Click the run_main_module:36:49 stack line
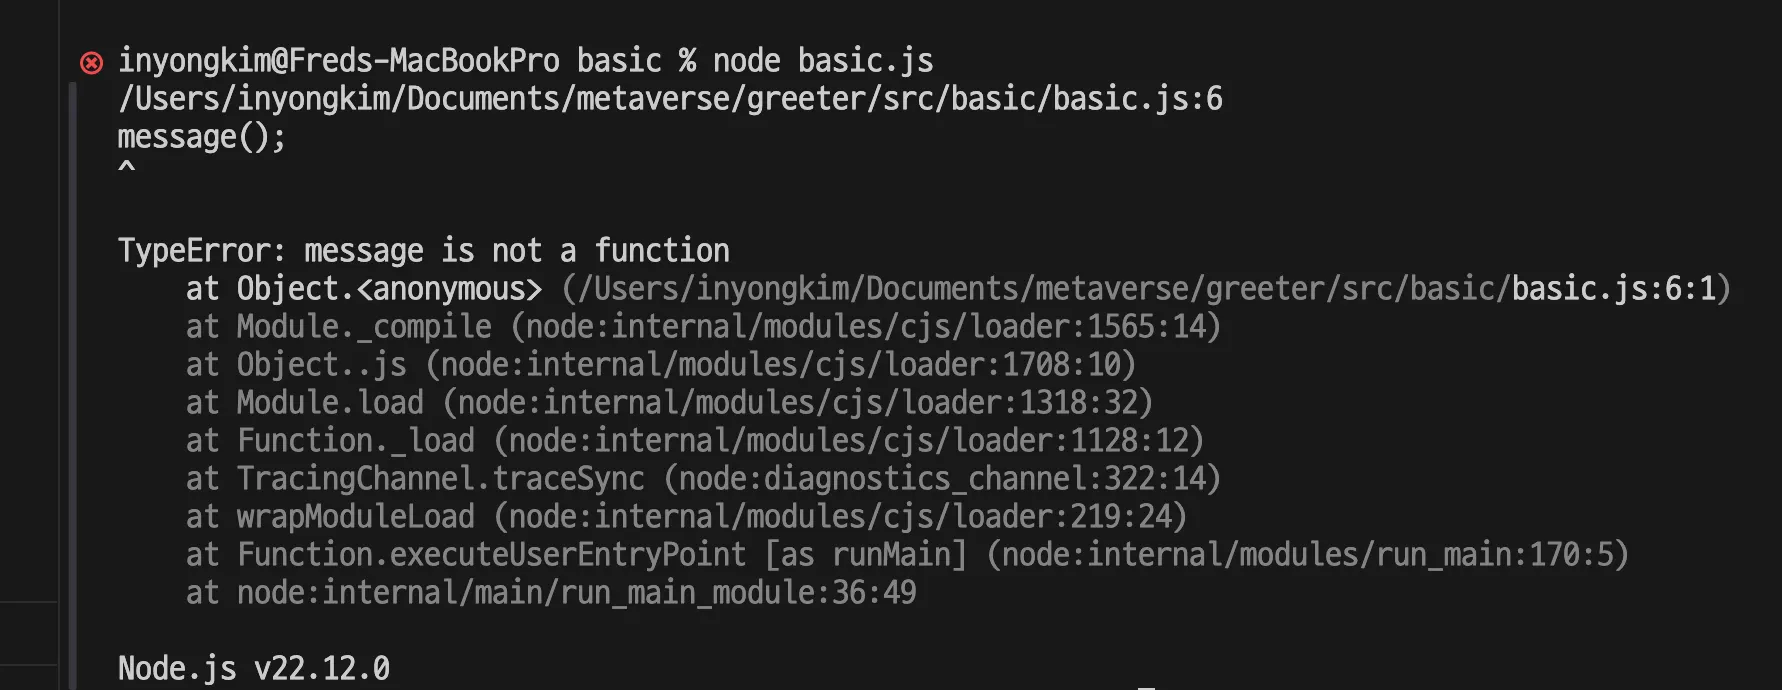This screenshot has width=1782, height=690. coord(551,593)
